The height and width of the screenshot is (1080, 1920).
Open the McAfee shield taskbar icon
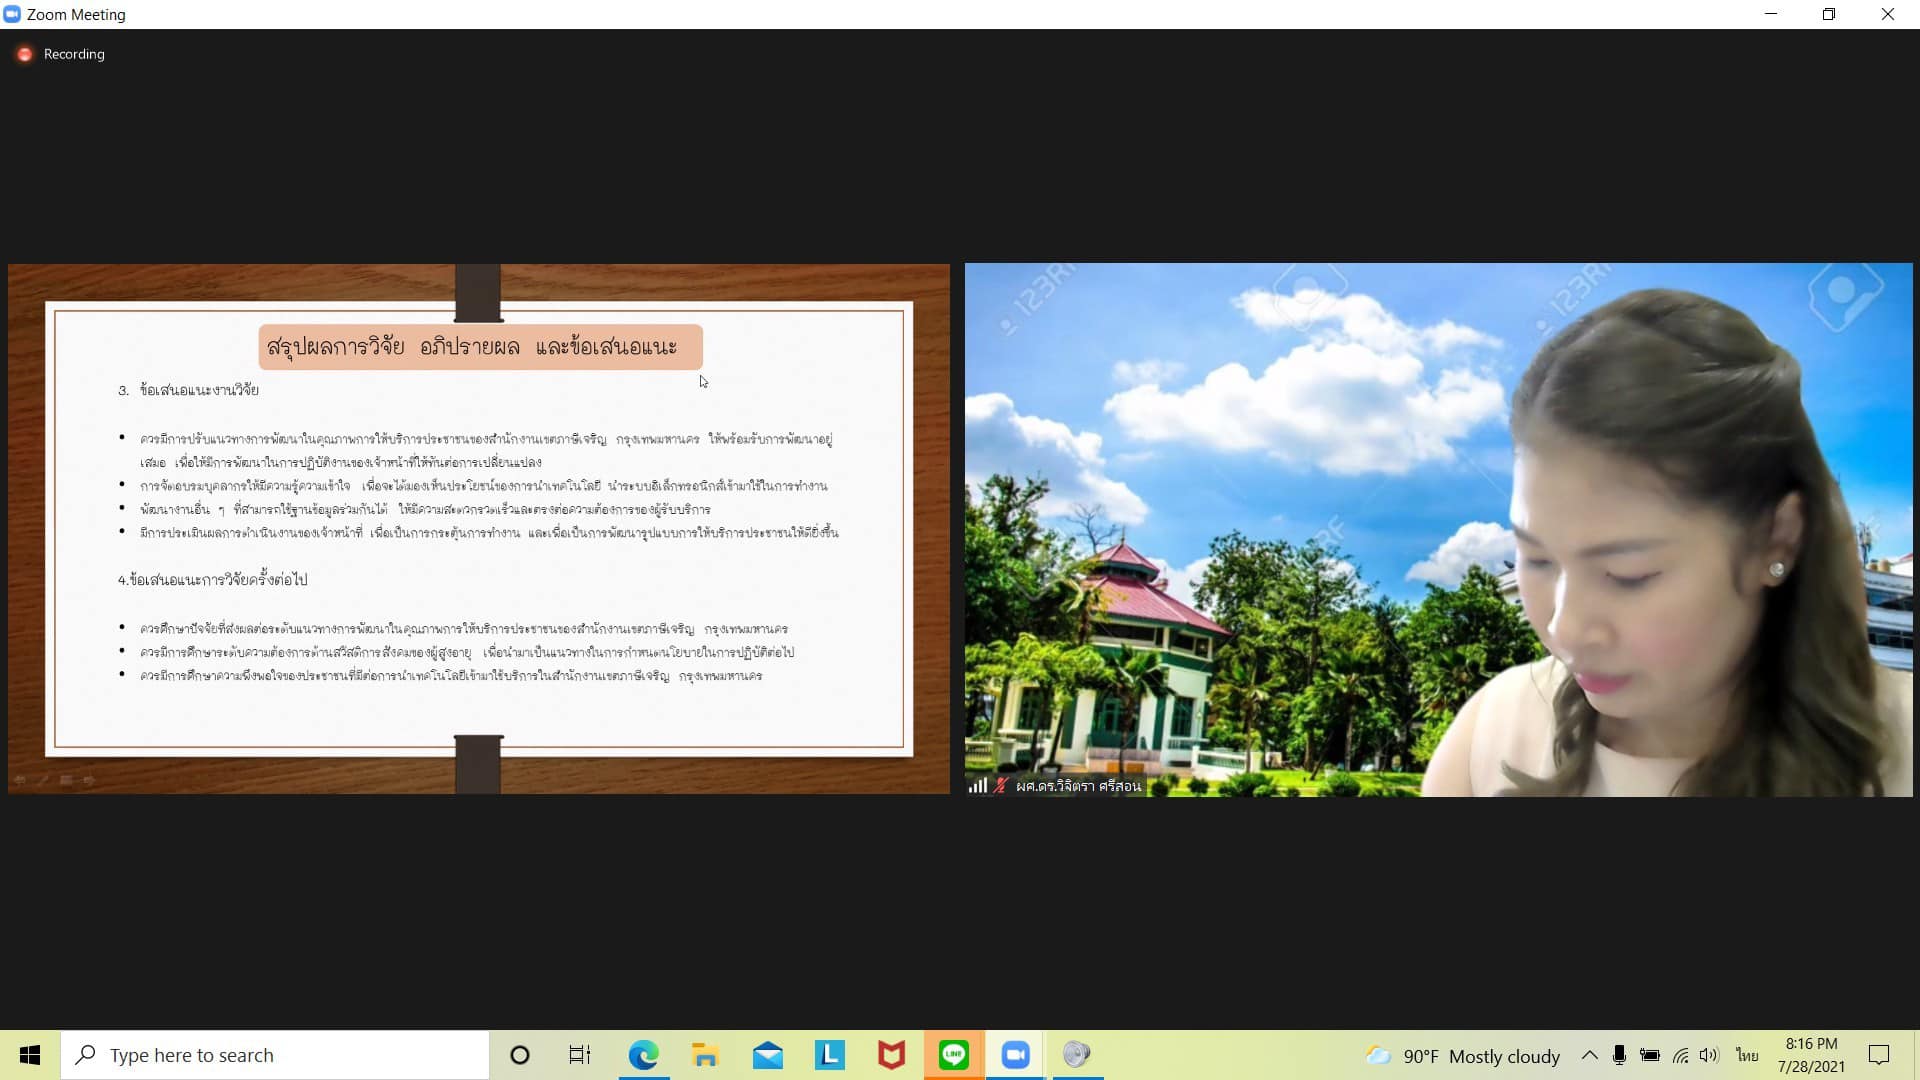[891, 1055]
